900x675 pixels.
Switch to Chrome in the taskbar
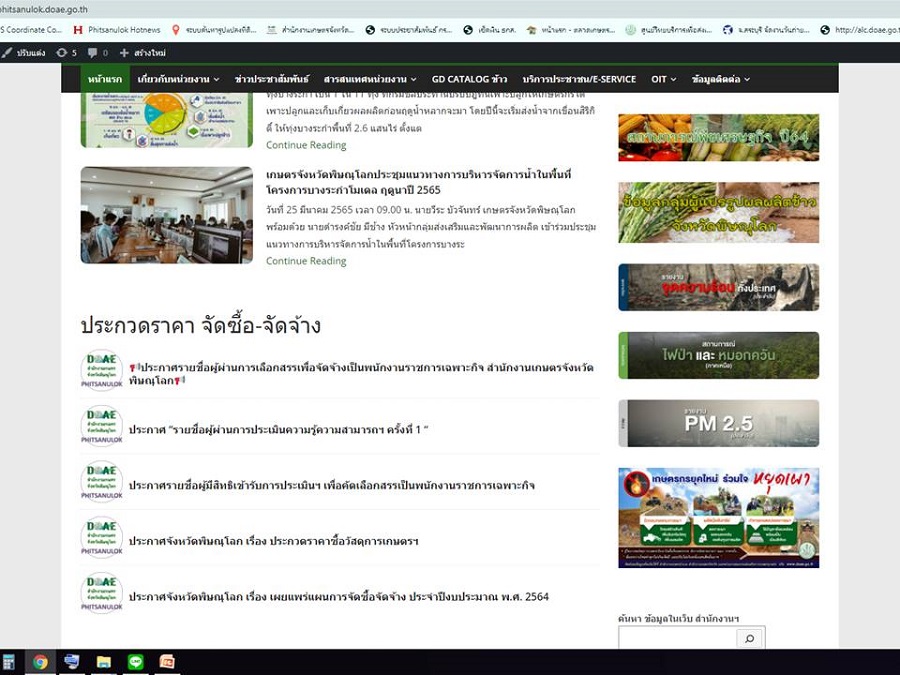(40, 662)
